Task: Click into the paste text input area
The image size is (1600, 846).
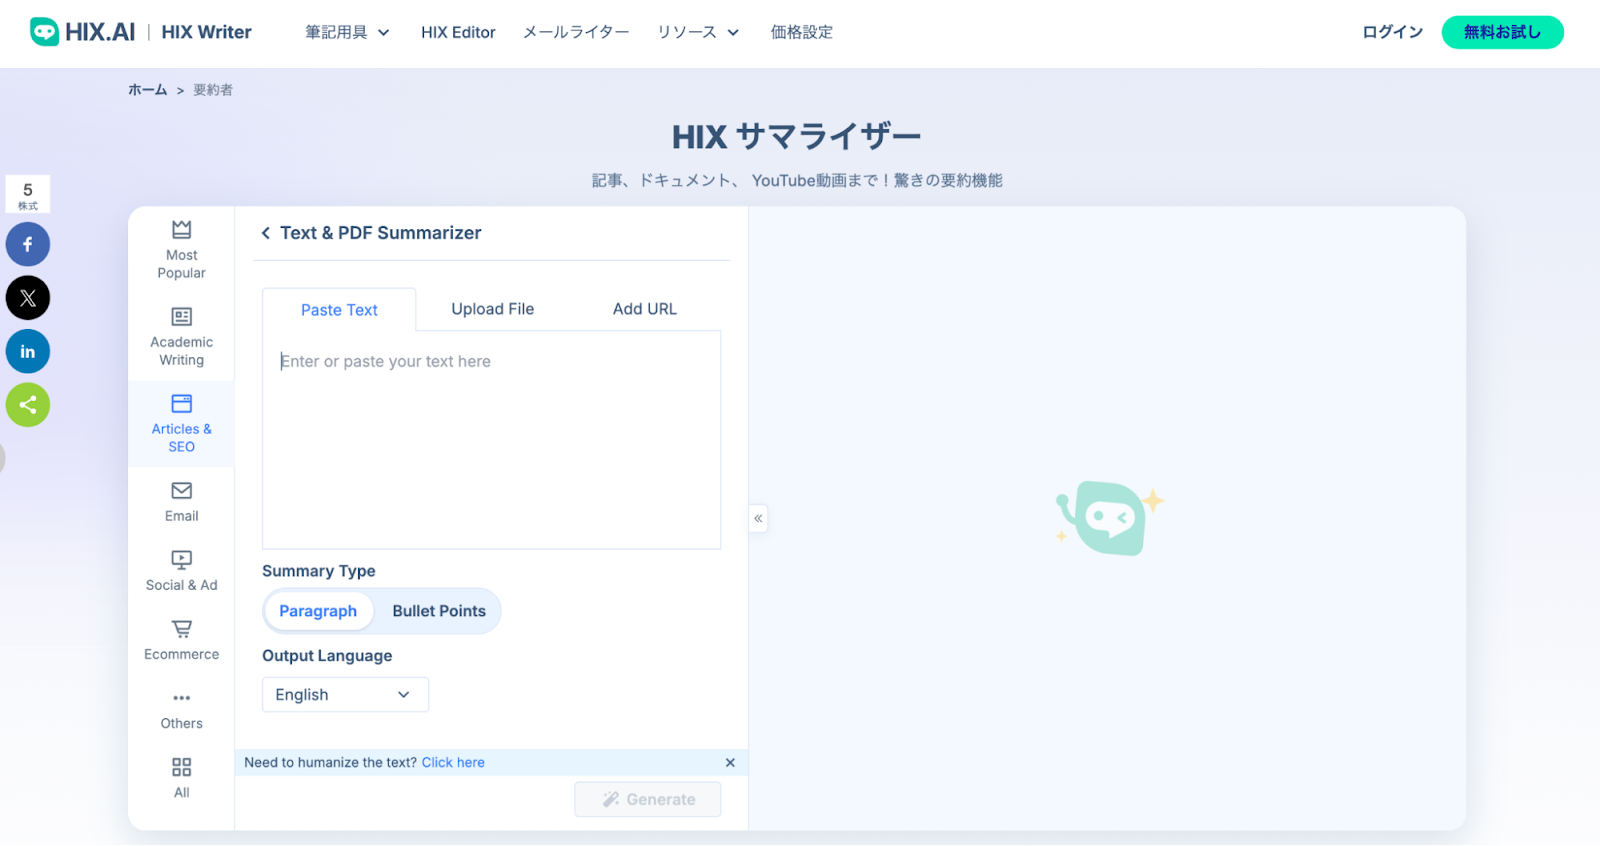Action: tap(490, 440)
